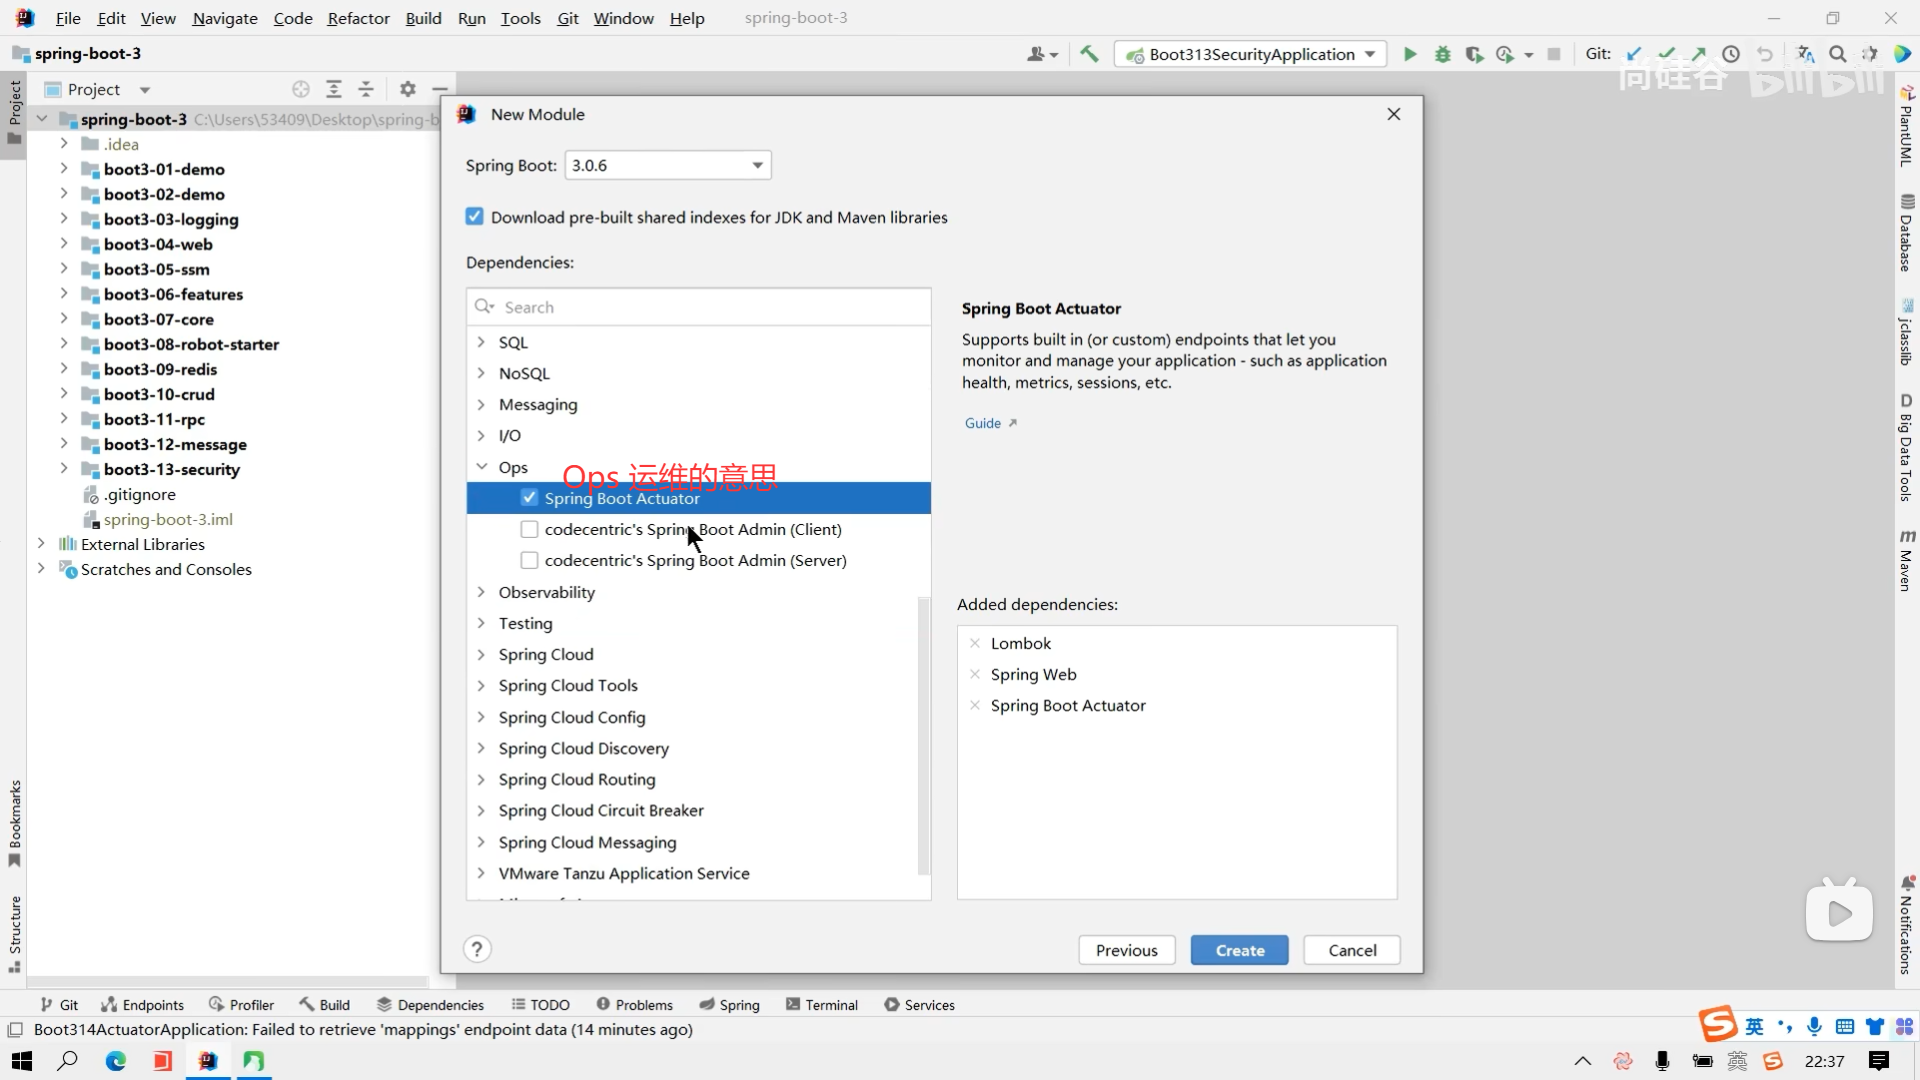Image resolution: width=1920 pixels, height=1080 pixels.
Task: Toggle download pre-built shared indexes checkbox
Action: click(474, 217)
